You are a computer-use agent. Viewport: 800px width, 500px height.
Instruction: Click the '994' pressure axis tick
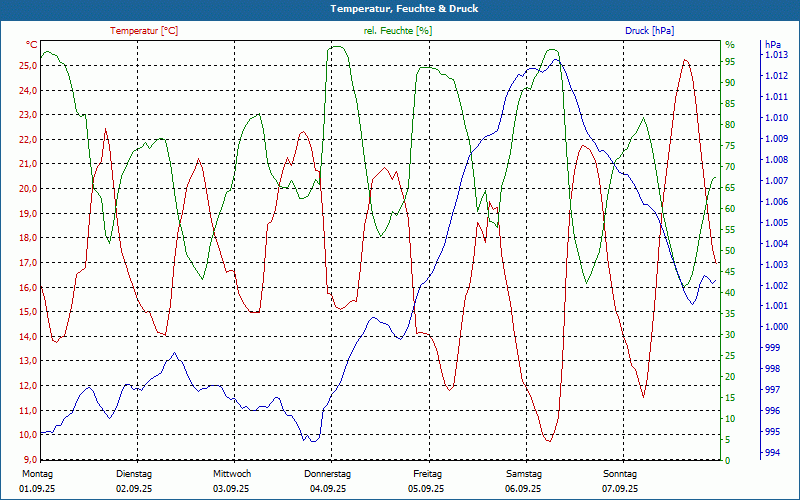(x=772, y=454)
